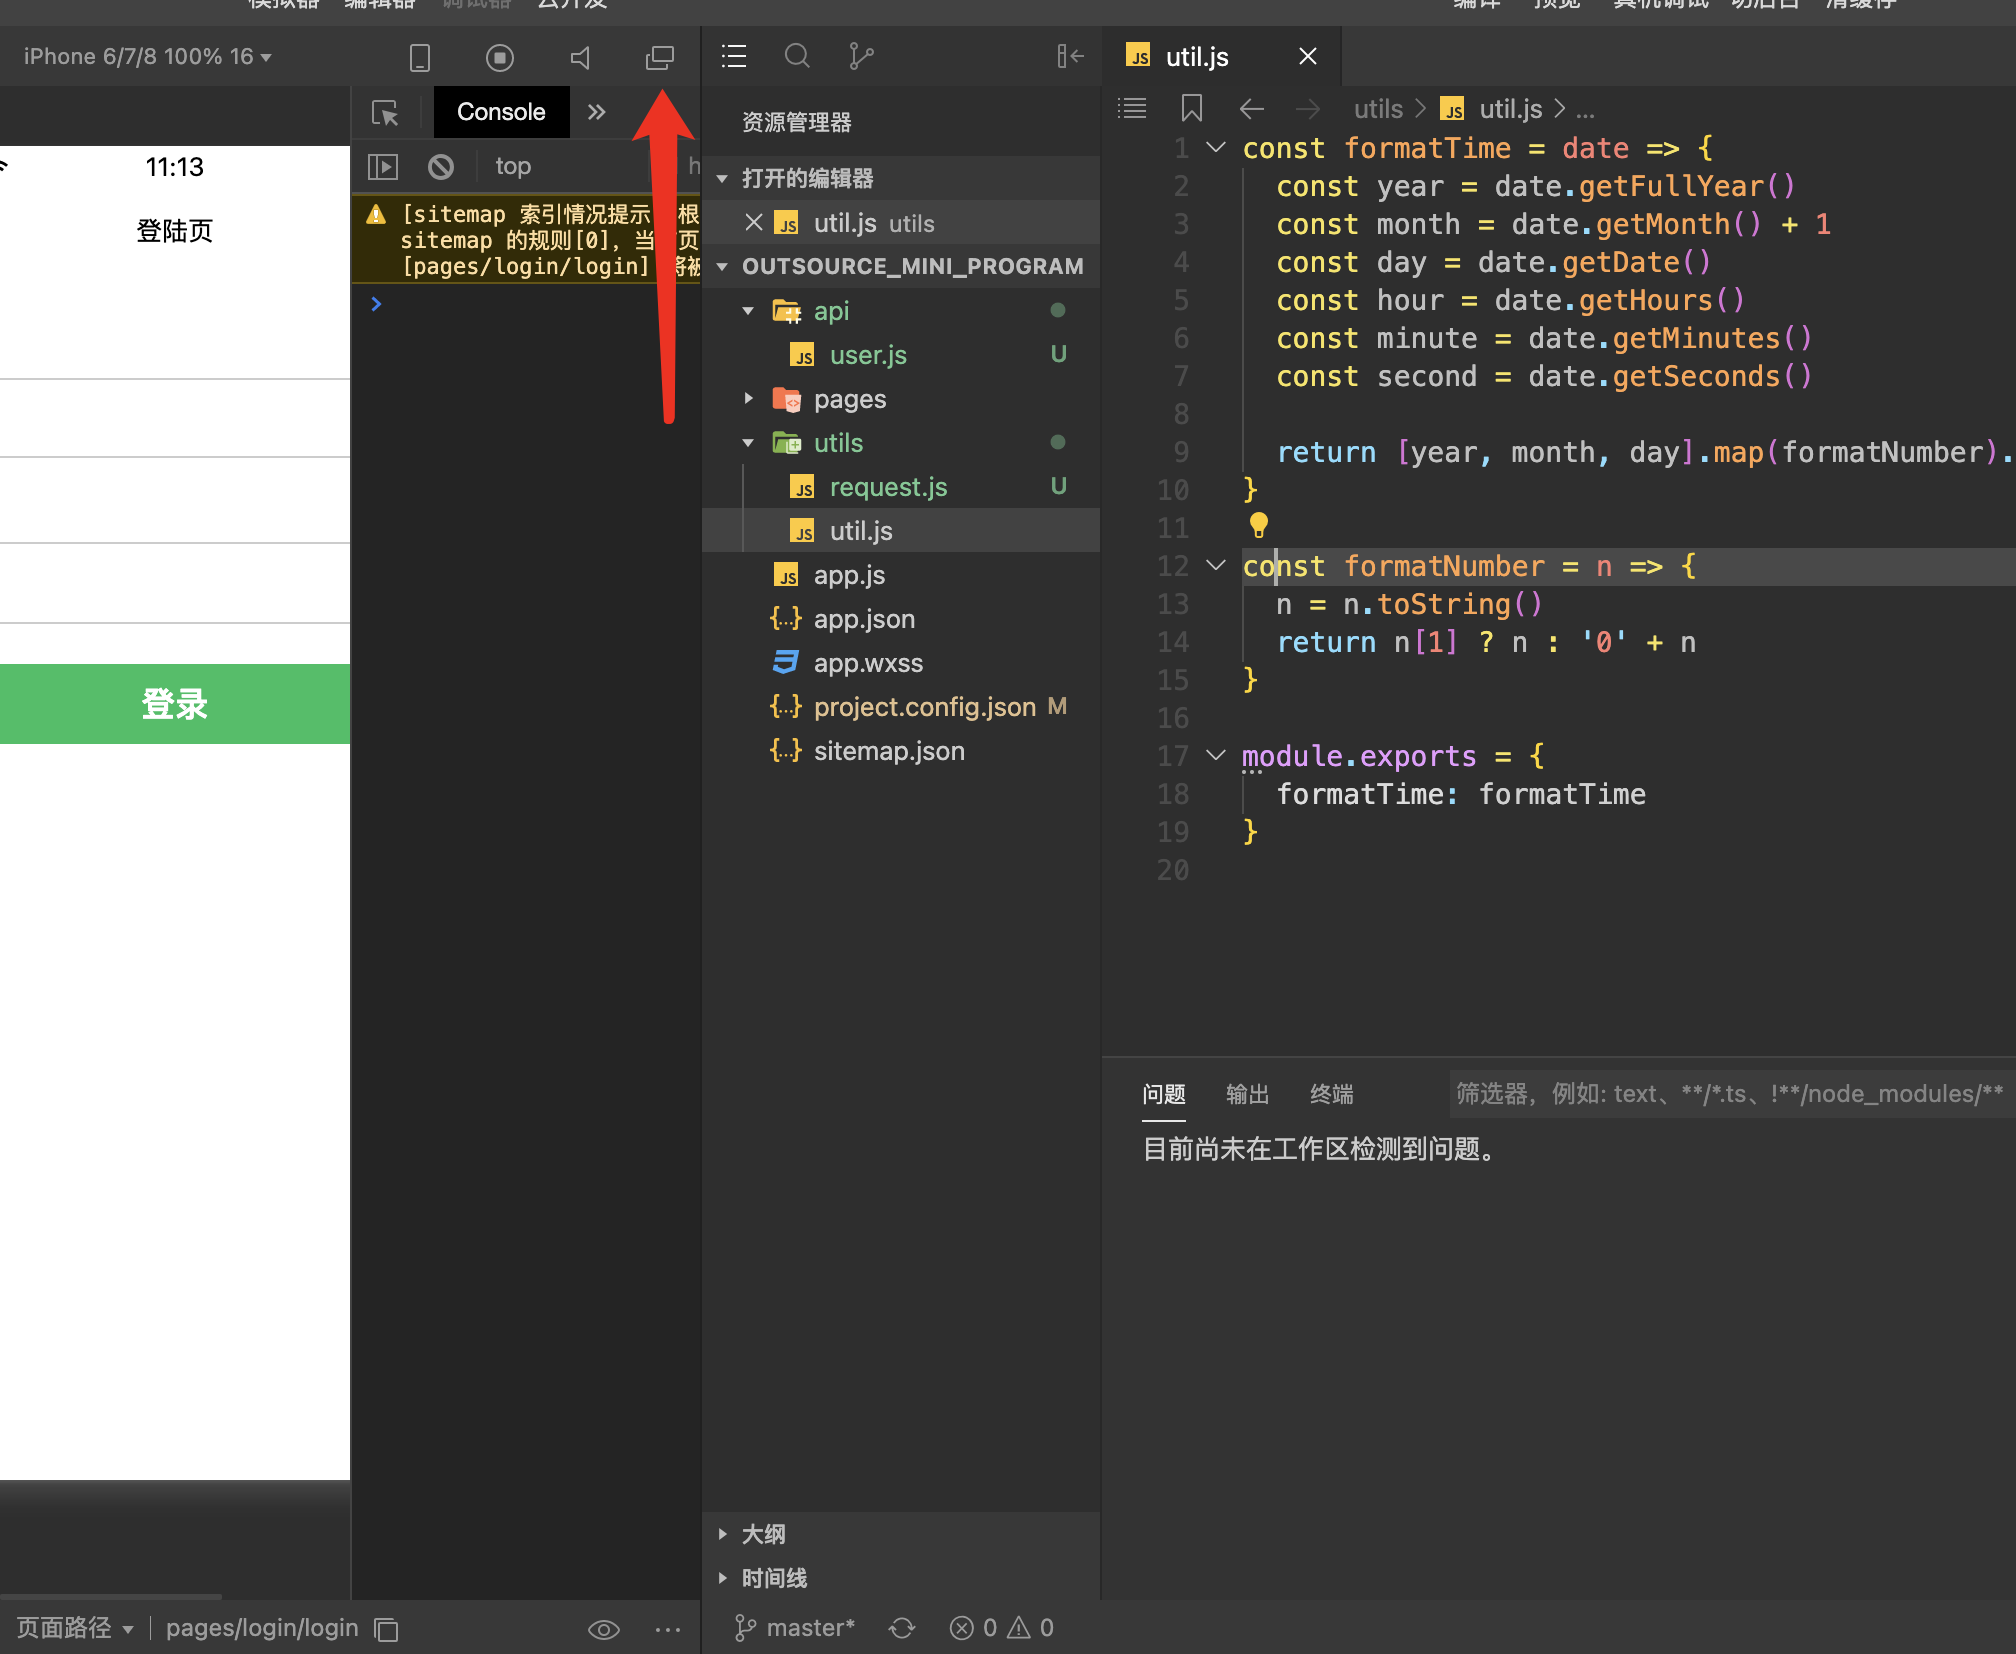The image size is (2016, 1654).
Task: Click the lightbulb quick-fix on line 11
Action: [1258, 523]
